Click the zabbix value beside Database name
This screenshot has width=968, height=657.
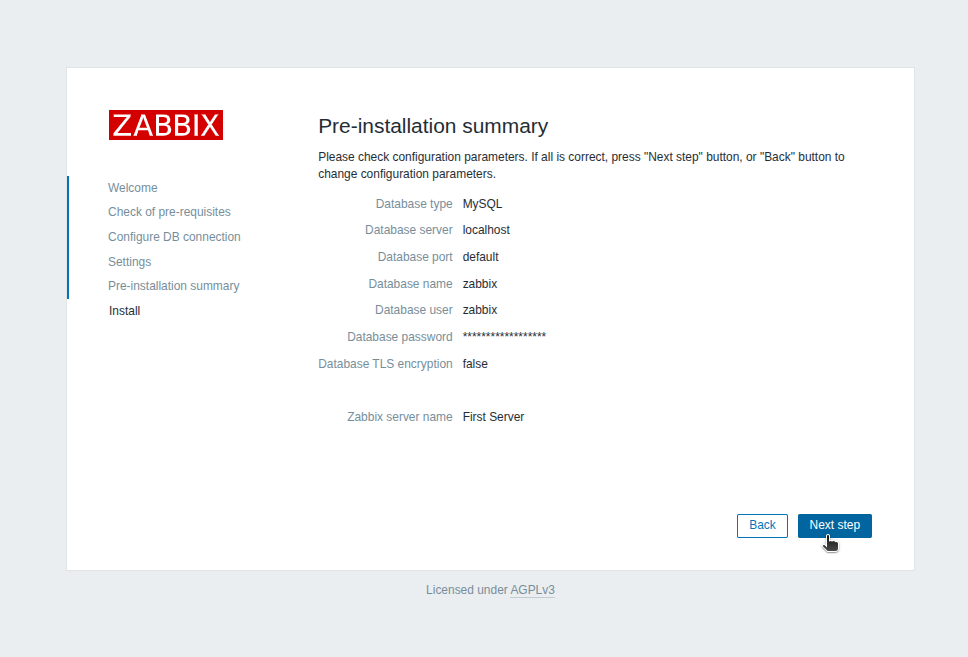480,284
